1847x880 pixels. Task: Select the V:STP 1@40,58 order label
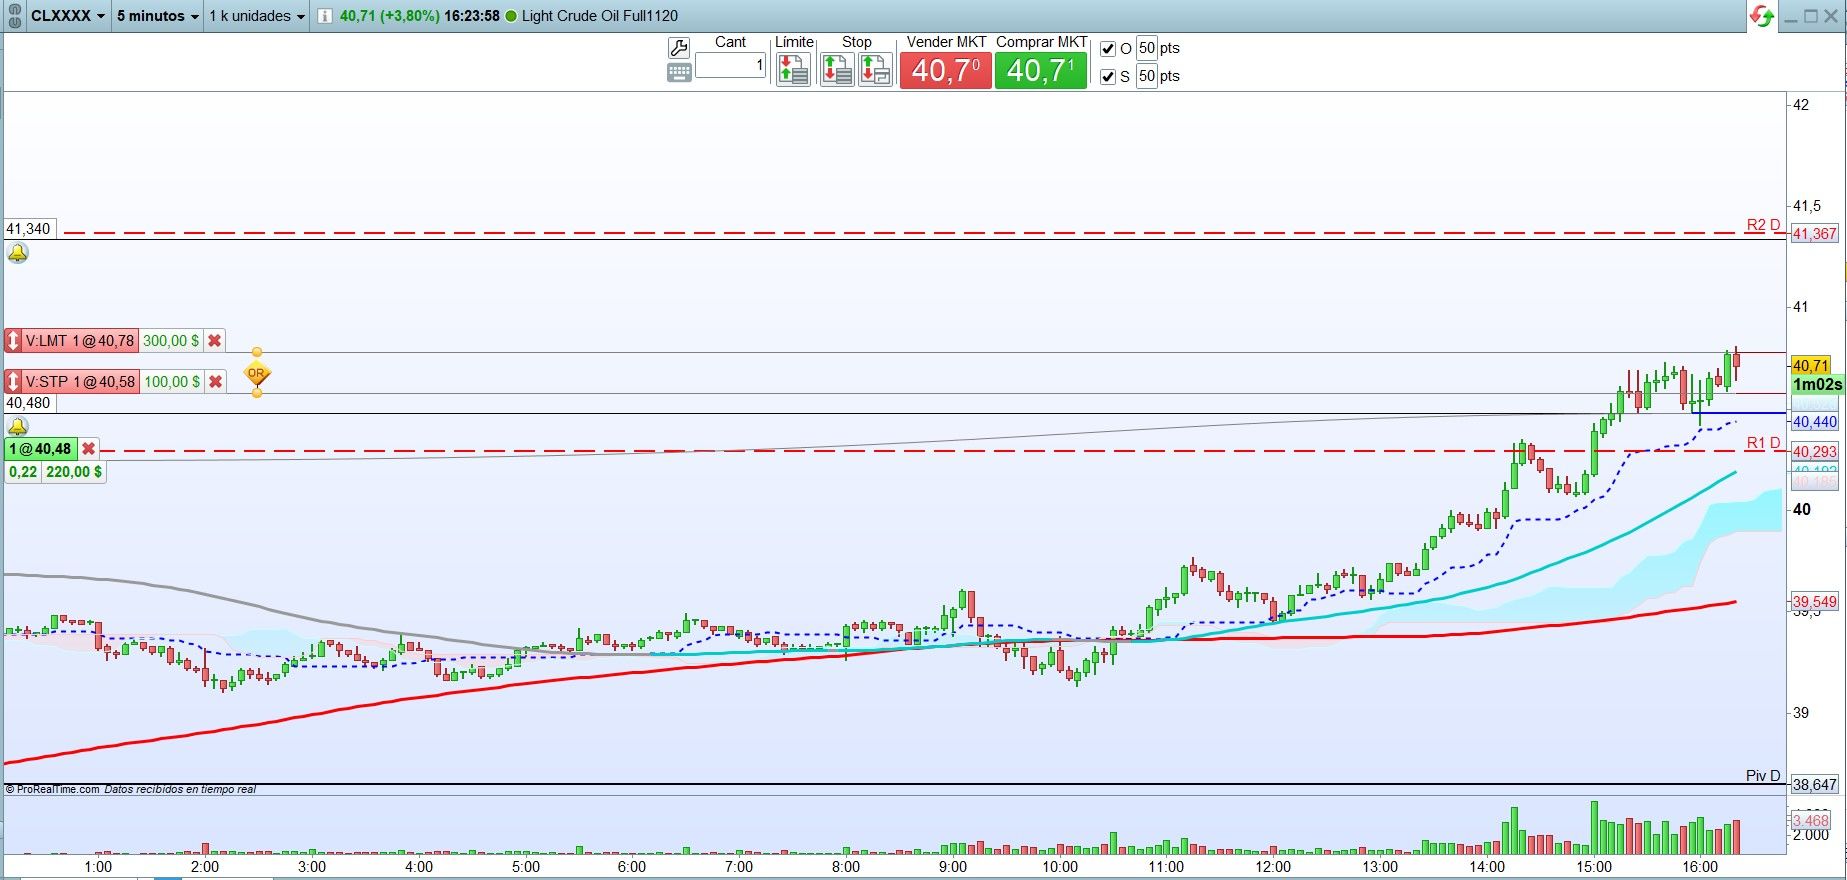(x=80, y=382)
